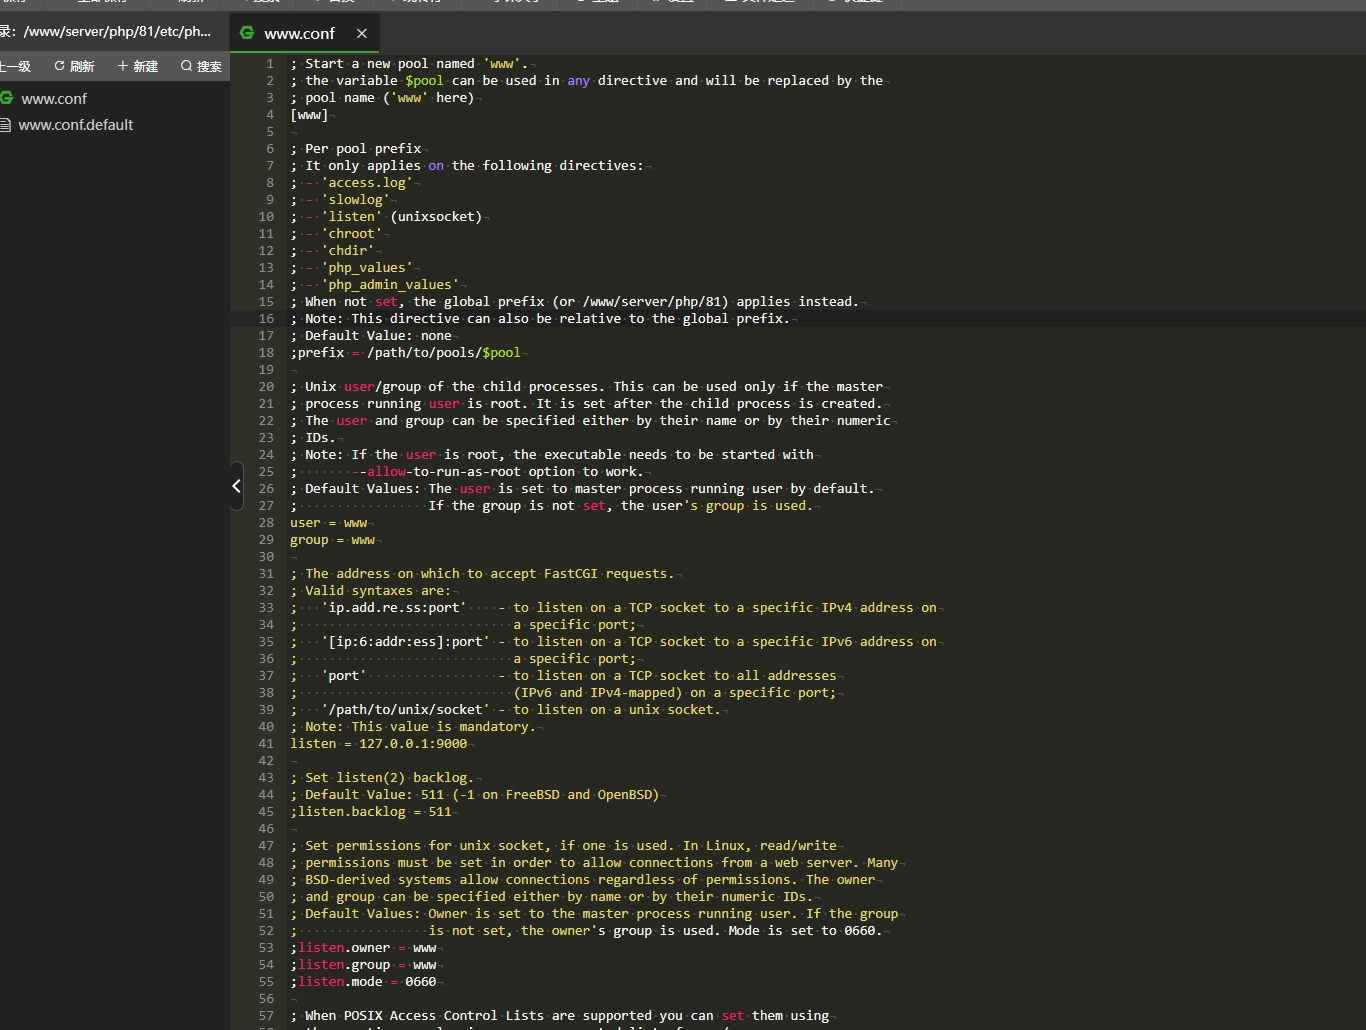This screenshot has width=1366, height=1030.
Task: Click the line ';listen.backlog = 511'
Action: click(x=371, y=812)
